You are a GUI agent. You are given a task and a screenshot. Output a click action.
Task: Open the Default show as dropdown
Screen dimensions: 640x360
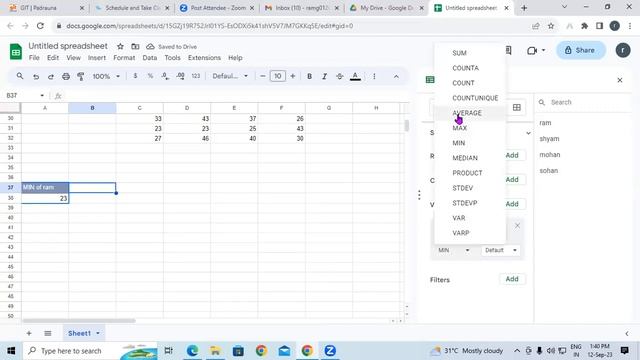coord(500,250)
